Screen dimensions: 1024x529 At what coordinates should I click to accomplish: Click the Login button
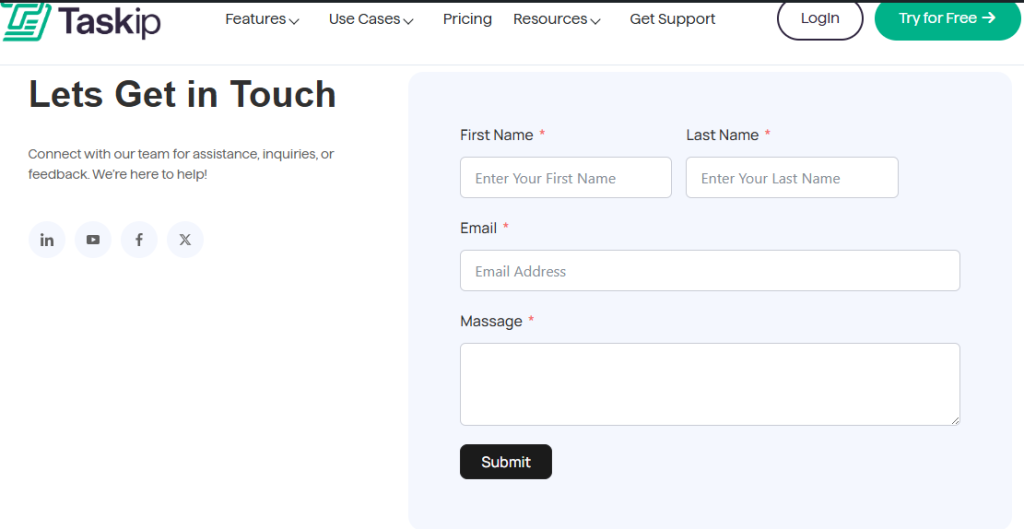click(x=819, y=18)
